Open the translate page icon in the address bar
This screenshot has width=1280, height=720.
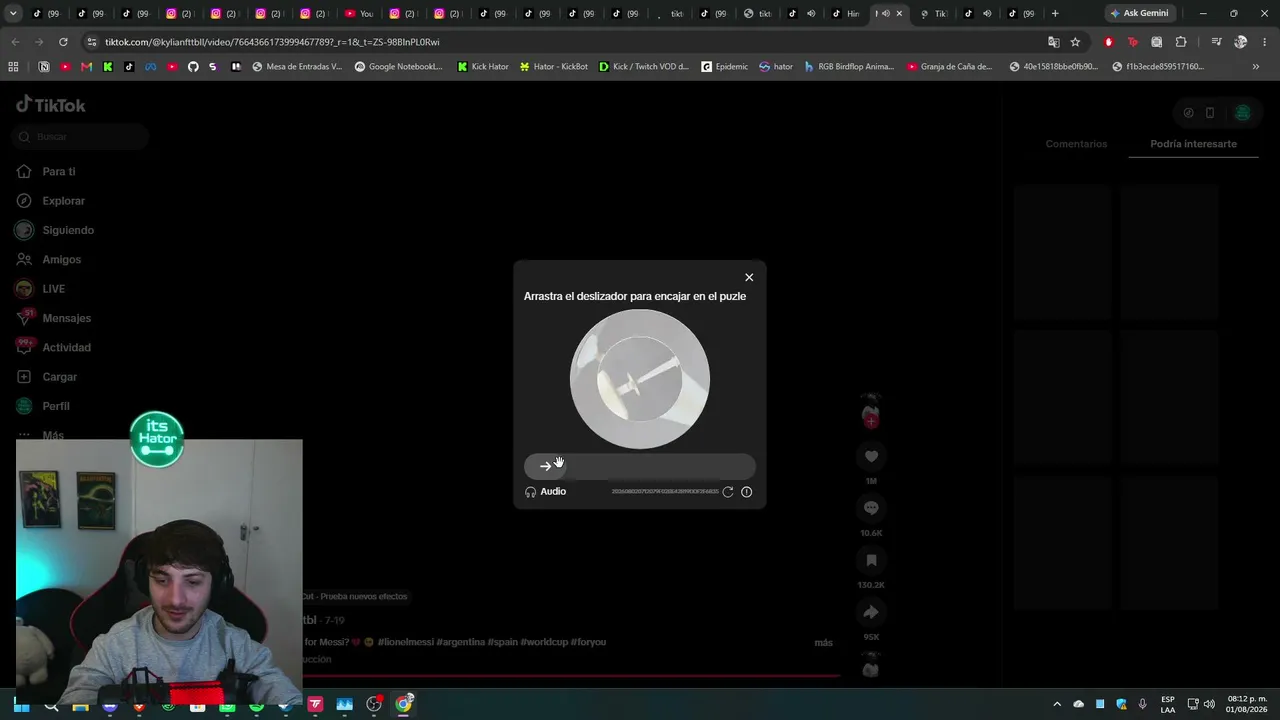(x=1053, y=42)
